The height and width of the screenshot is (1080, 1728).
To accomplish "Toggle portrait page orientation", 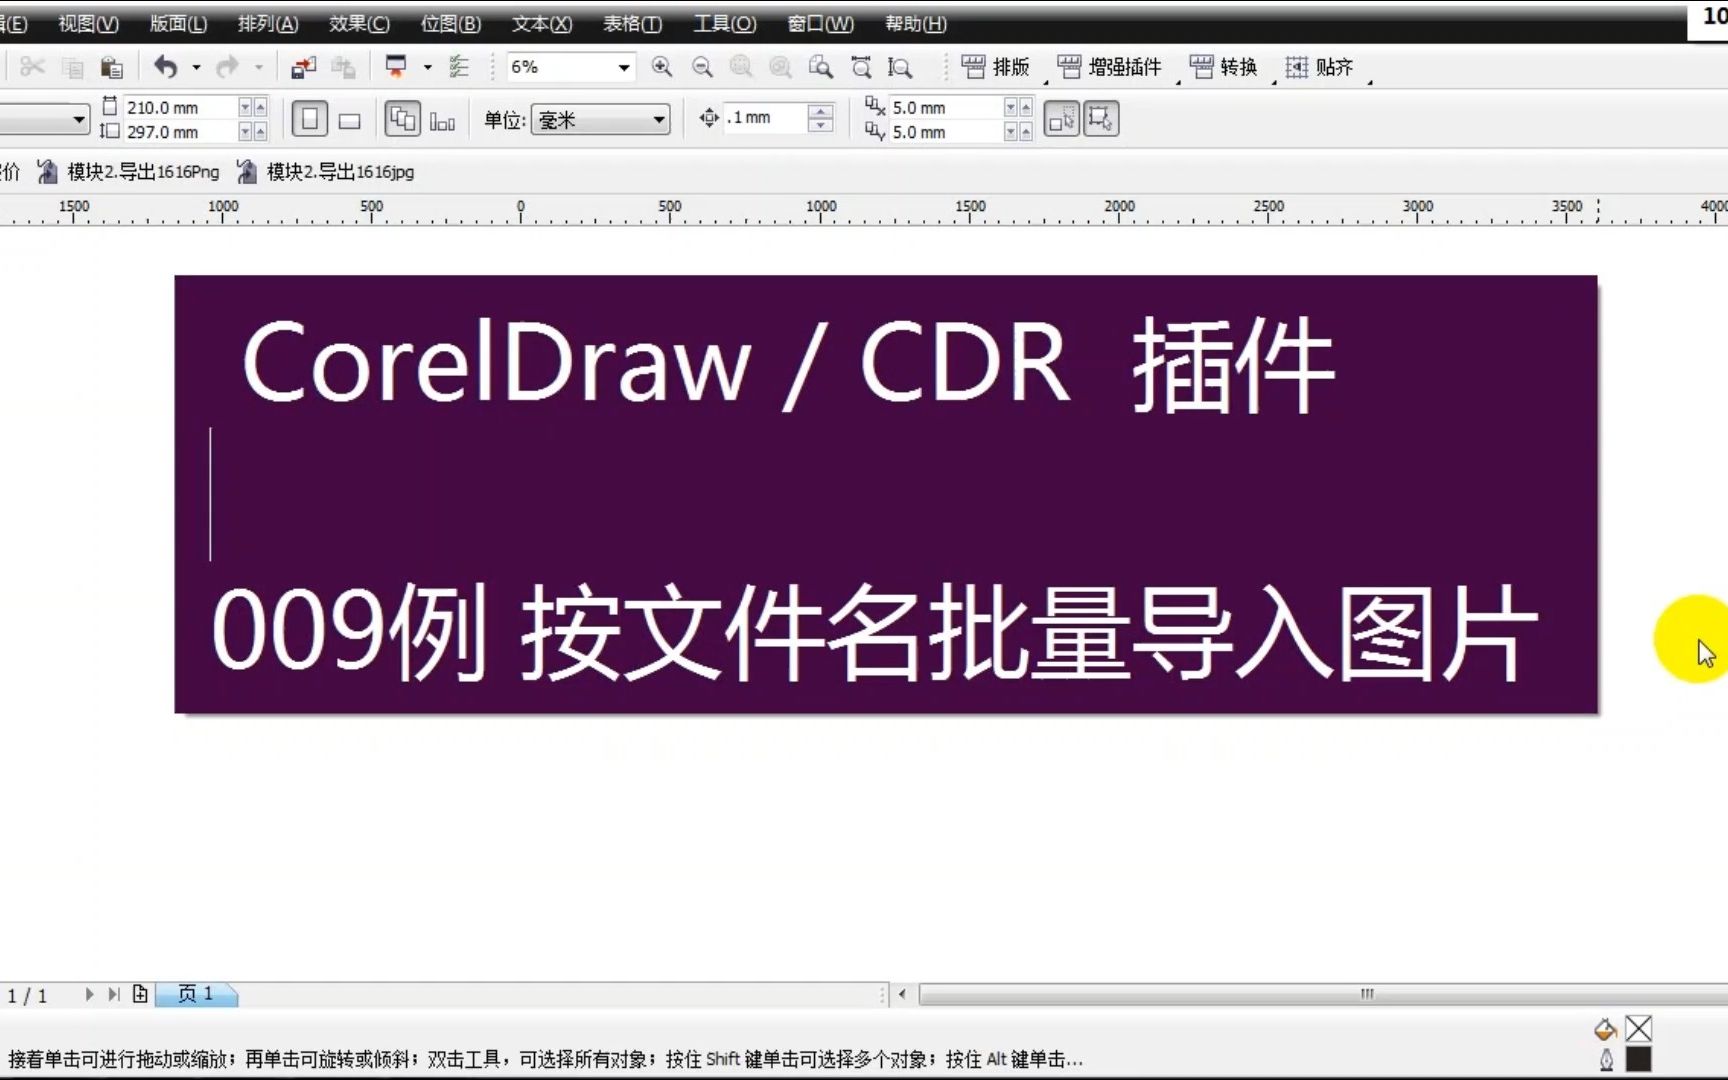I will click(x=309, y=118).
